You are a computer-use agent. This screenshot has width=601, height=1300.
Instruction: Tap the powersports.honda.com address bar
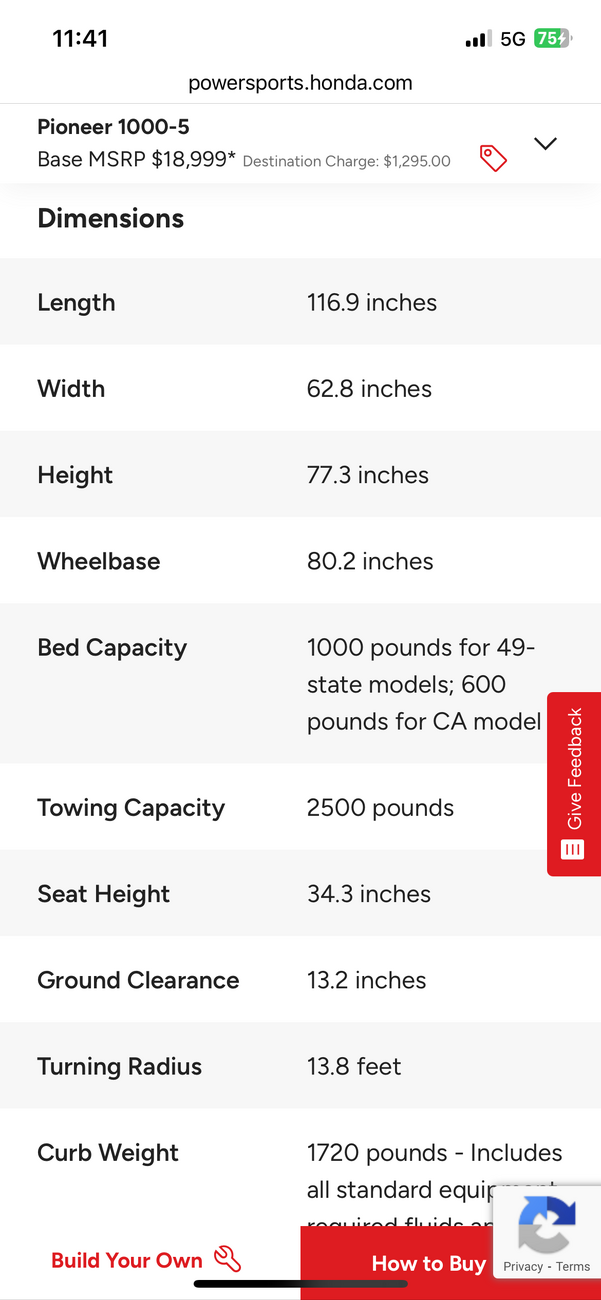[x=300, y=83]
